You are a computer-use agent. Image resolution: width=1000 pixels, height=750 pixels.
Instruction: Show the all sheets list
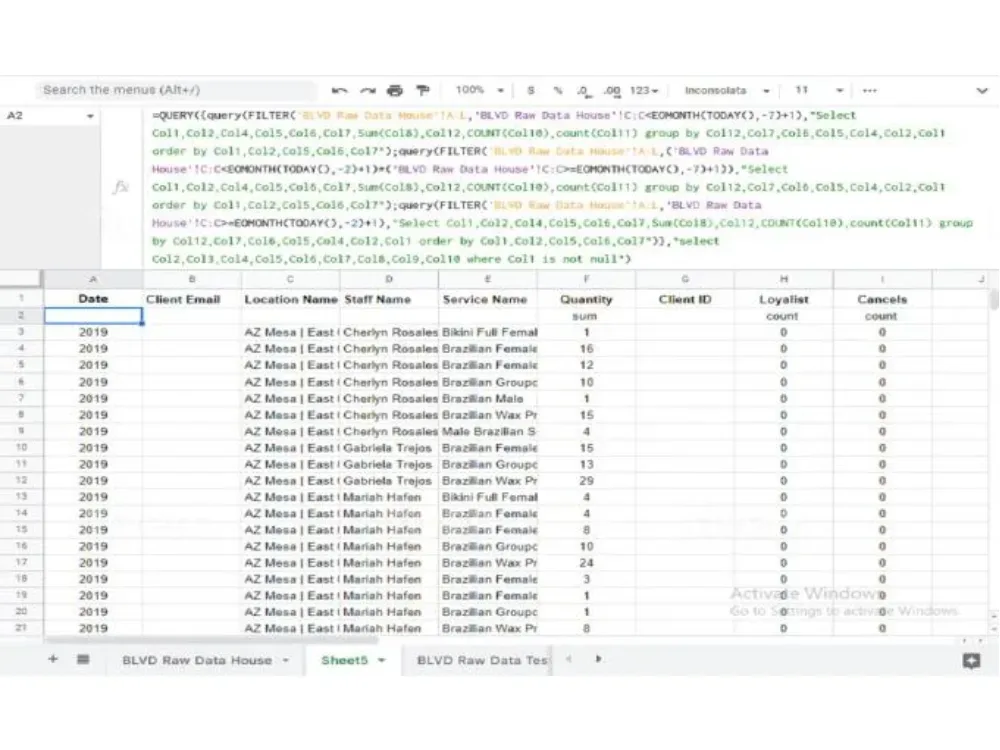click(x=82, y=660)
